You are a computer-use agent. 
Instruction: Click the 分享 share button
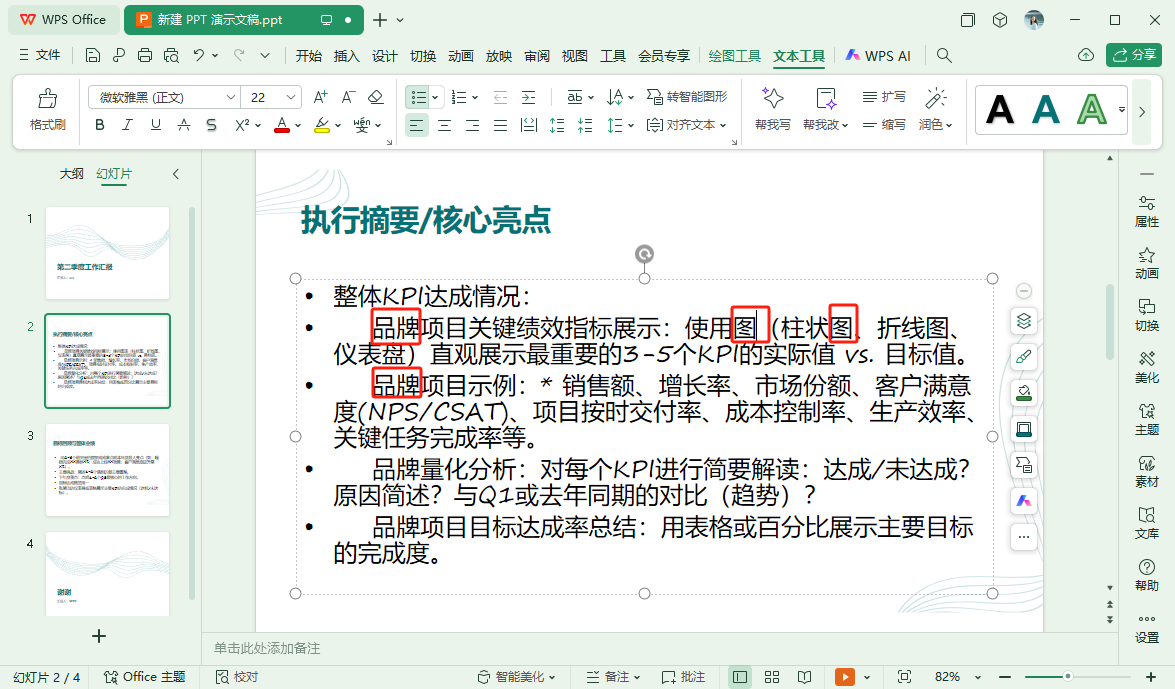tap(1134, 56)
